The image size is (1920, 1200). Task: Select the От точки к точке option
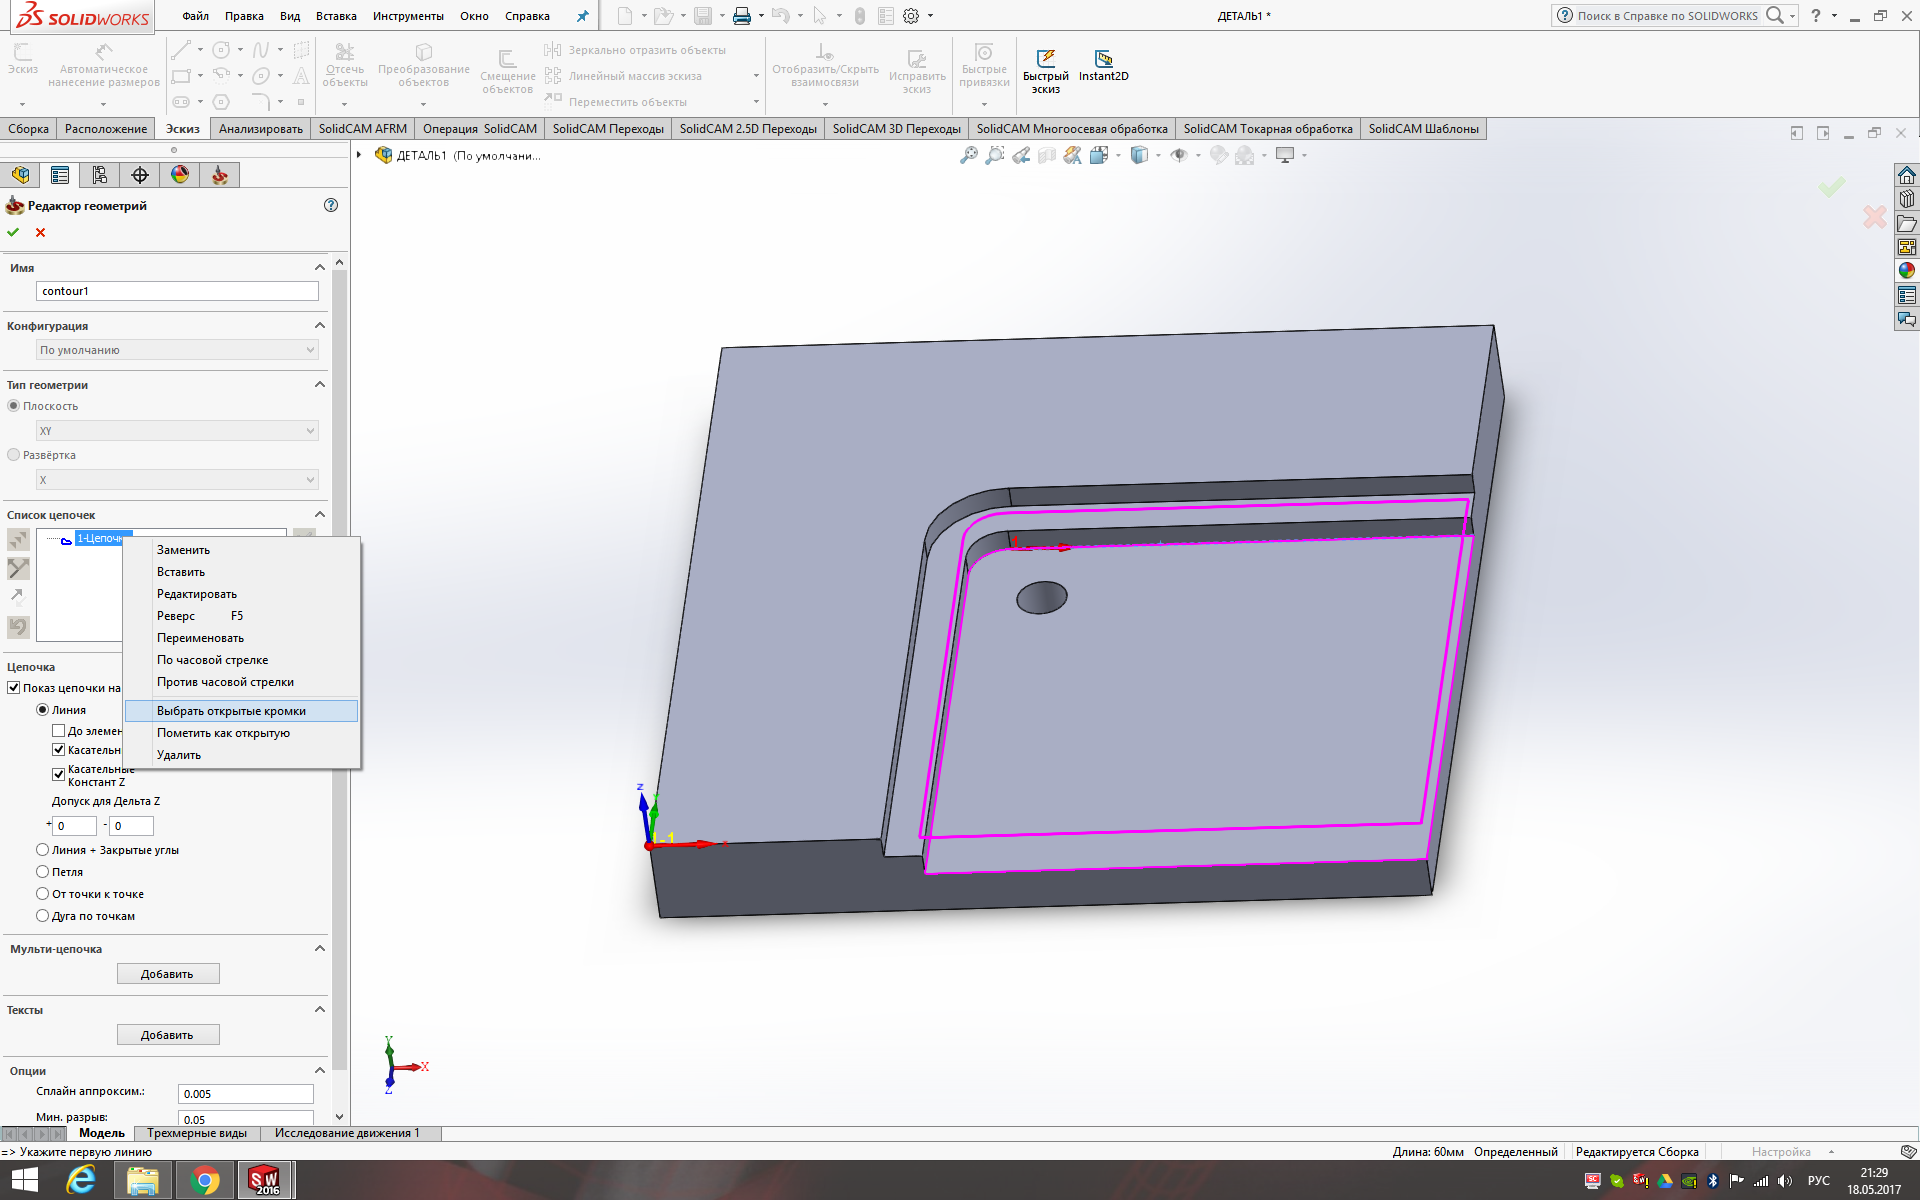tap(43, 894)
